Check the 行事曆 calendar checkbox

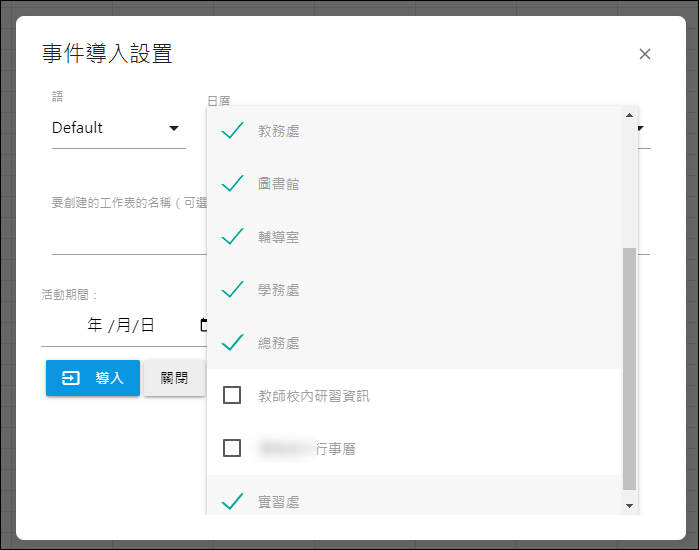(x=232, y=448)
